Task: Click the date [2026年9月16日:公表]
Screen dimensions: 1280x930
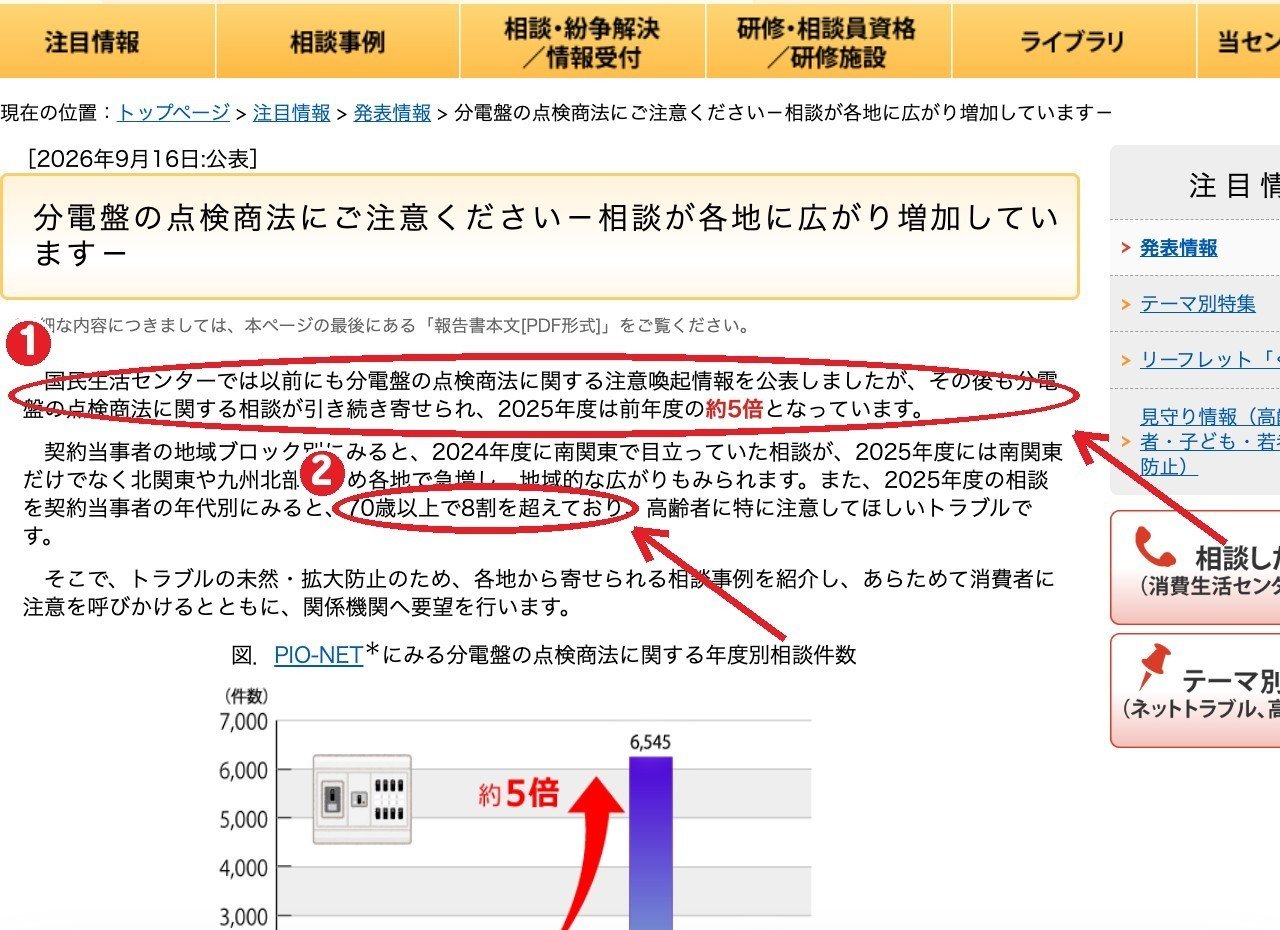Action: [142, 159]
